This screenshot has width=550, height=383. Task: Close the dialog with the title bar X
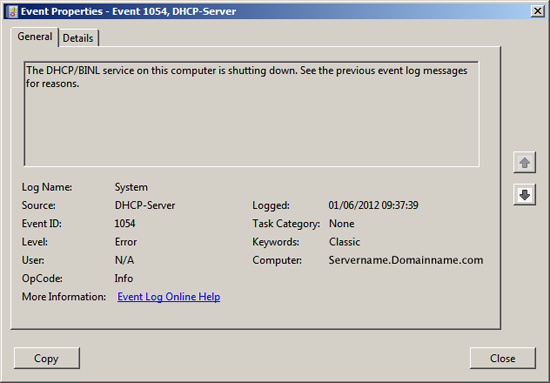(x=537, y=11)
